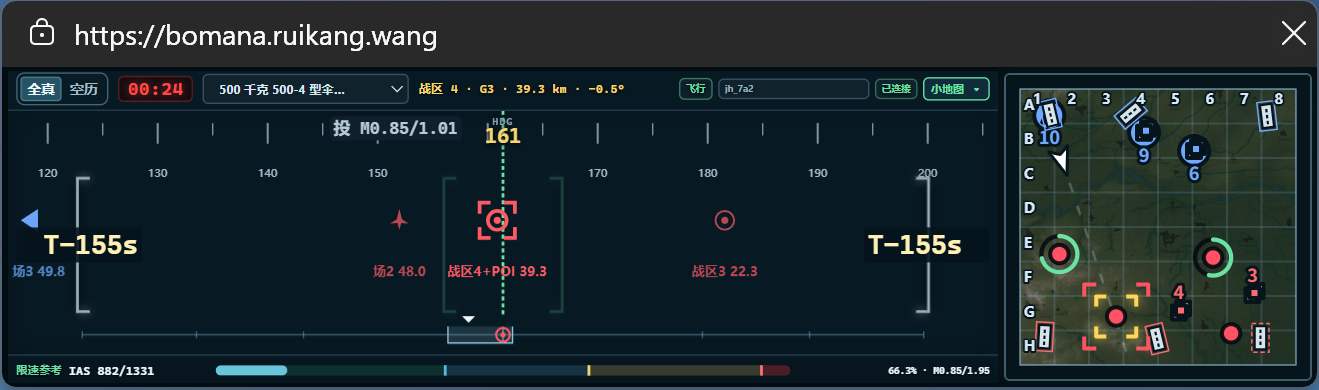Select the 空历 mode option

(84, 89)
